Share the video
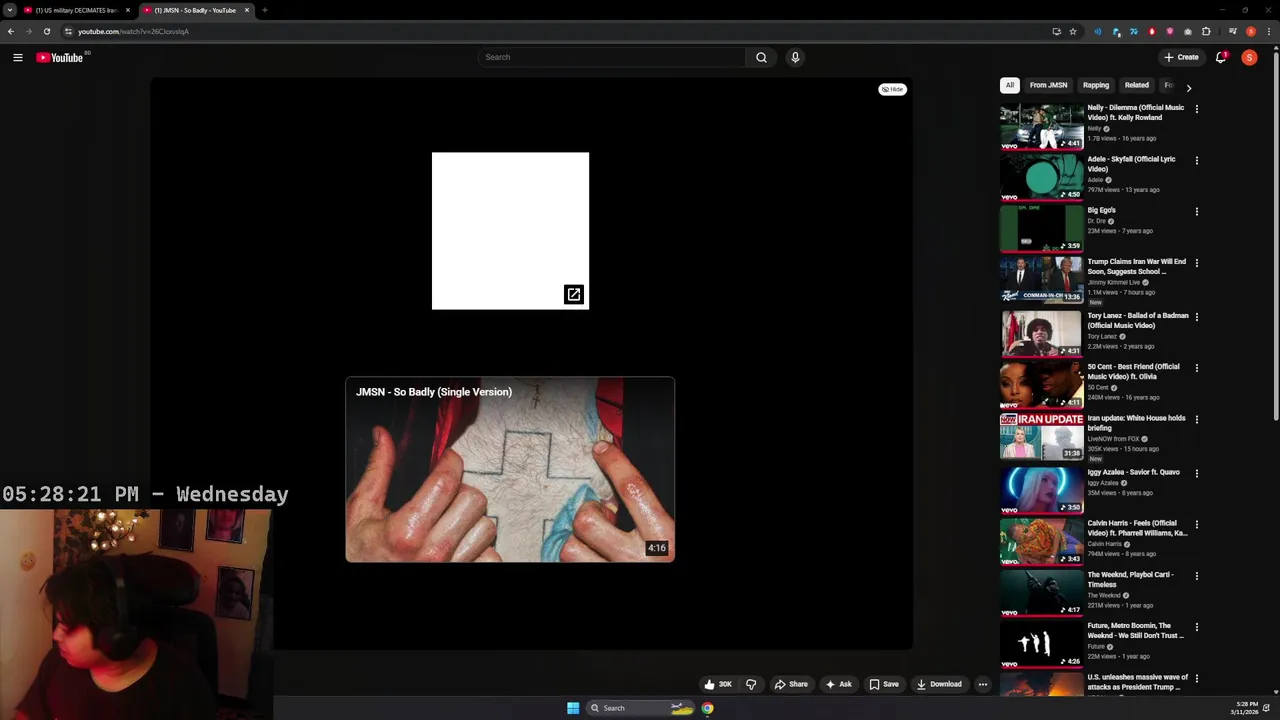Image resolution: width=1280 pixels, height=720 pixels. click(x=791, y=684)
